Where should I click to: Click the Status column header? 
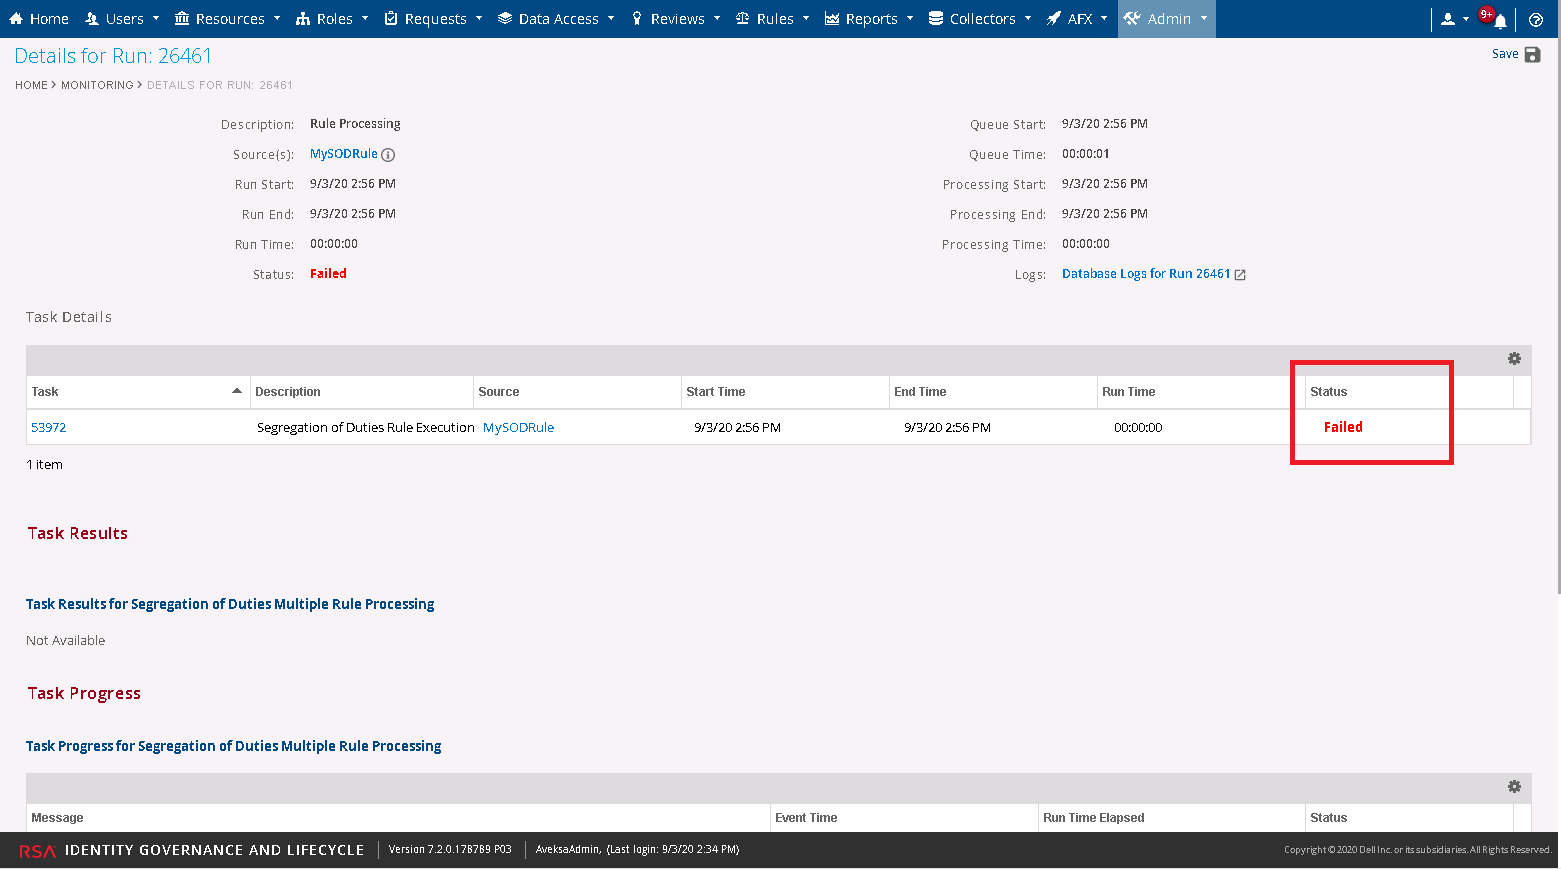pos(1328,392)
